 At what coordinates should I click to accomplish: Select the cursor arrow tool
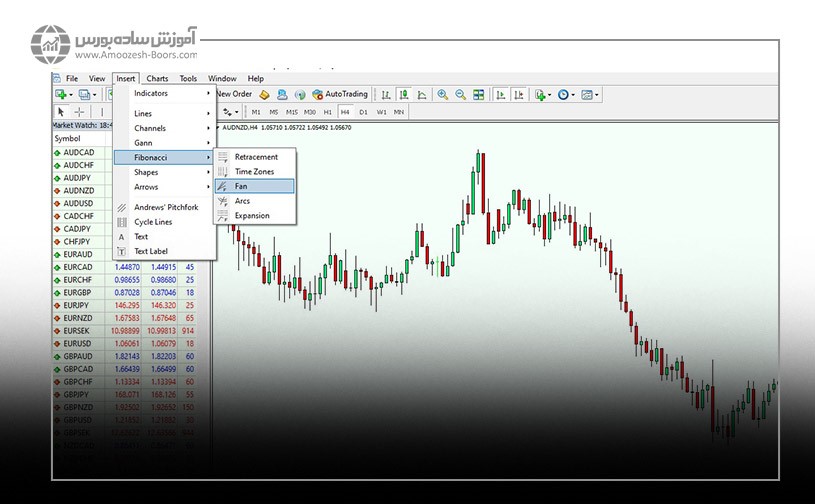[61, 112]
